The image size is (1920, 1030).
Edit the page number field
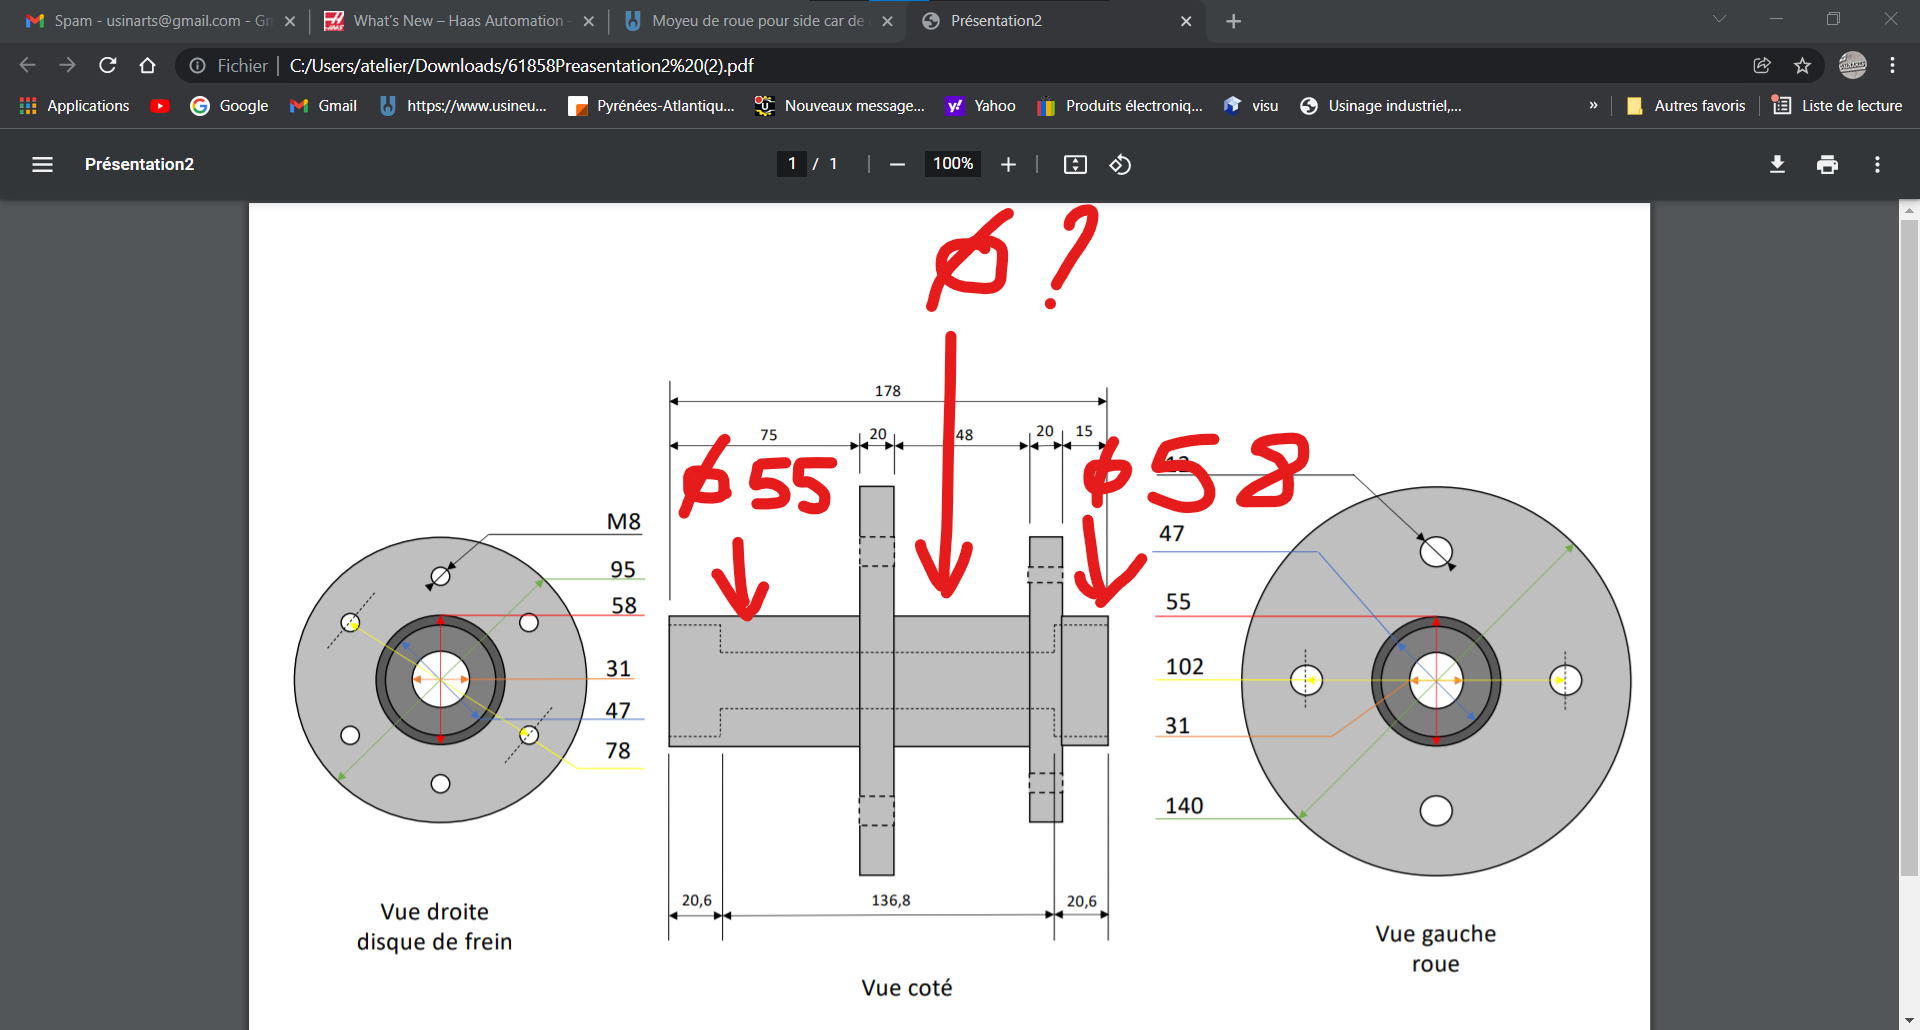pyautogui.click(x=791, y=163)
